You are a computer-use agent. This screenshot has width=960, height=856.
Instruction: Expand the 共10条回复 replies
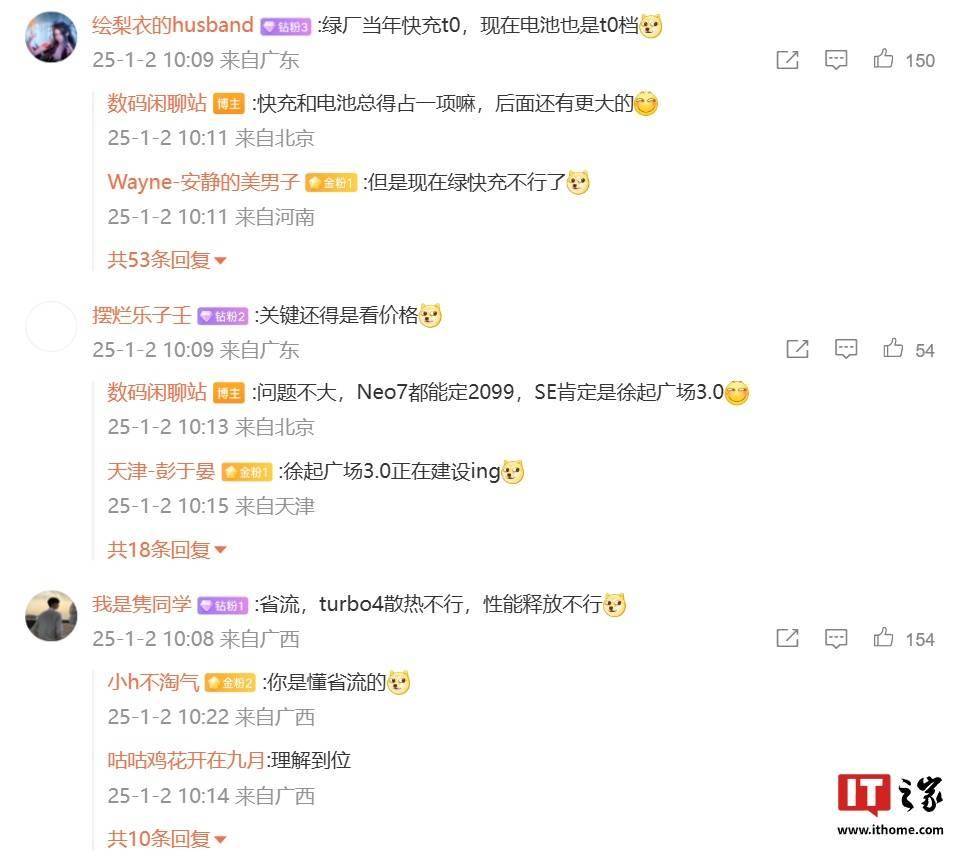tap(167, 838)
